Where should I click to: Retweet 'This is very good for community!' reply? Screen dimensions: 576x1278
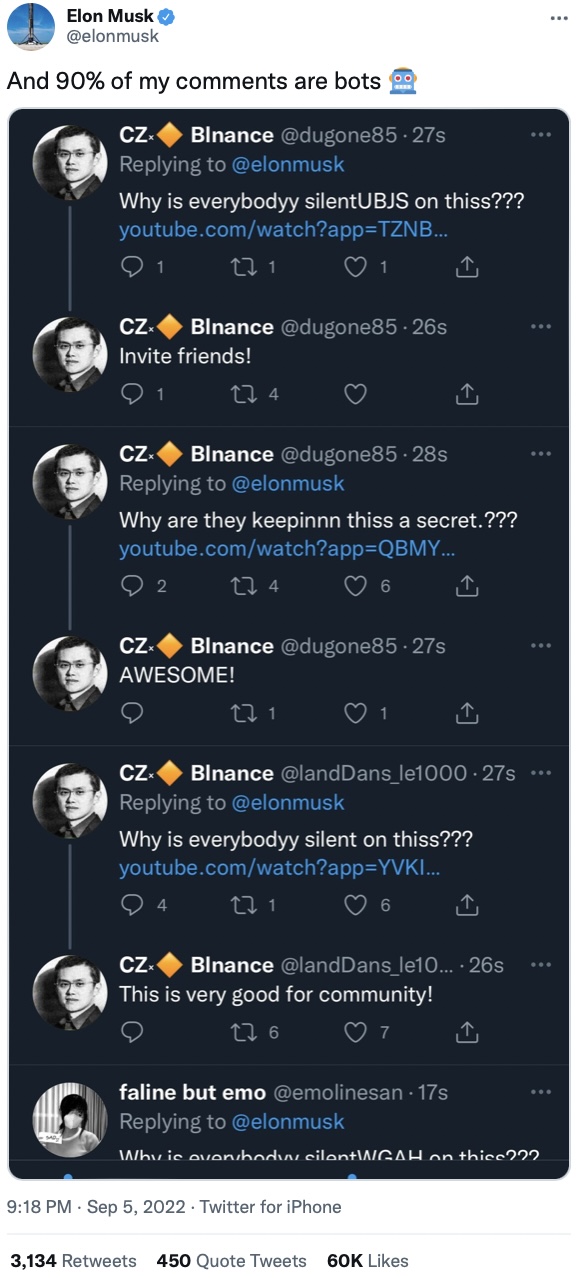pos(242,1032)
